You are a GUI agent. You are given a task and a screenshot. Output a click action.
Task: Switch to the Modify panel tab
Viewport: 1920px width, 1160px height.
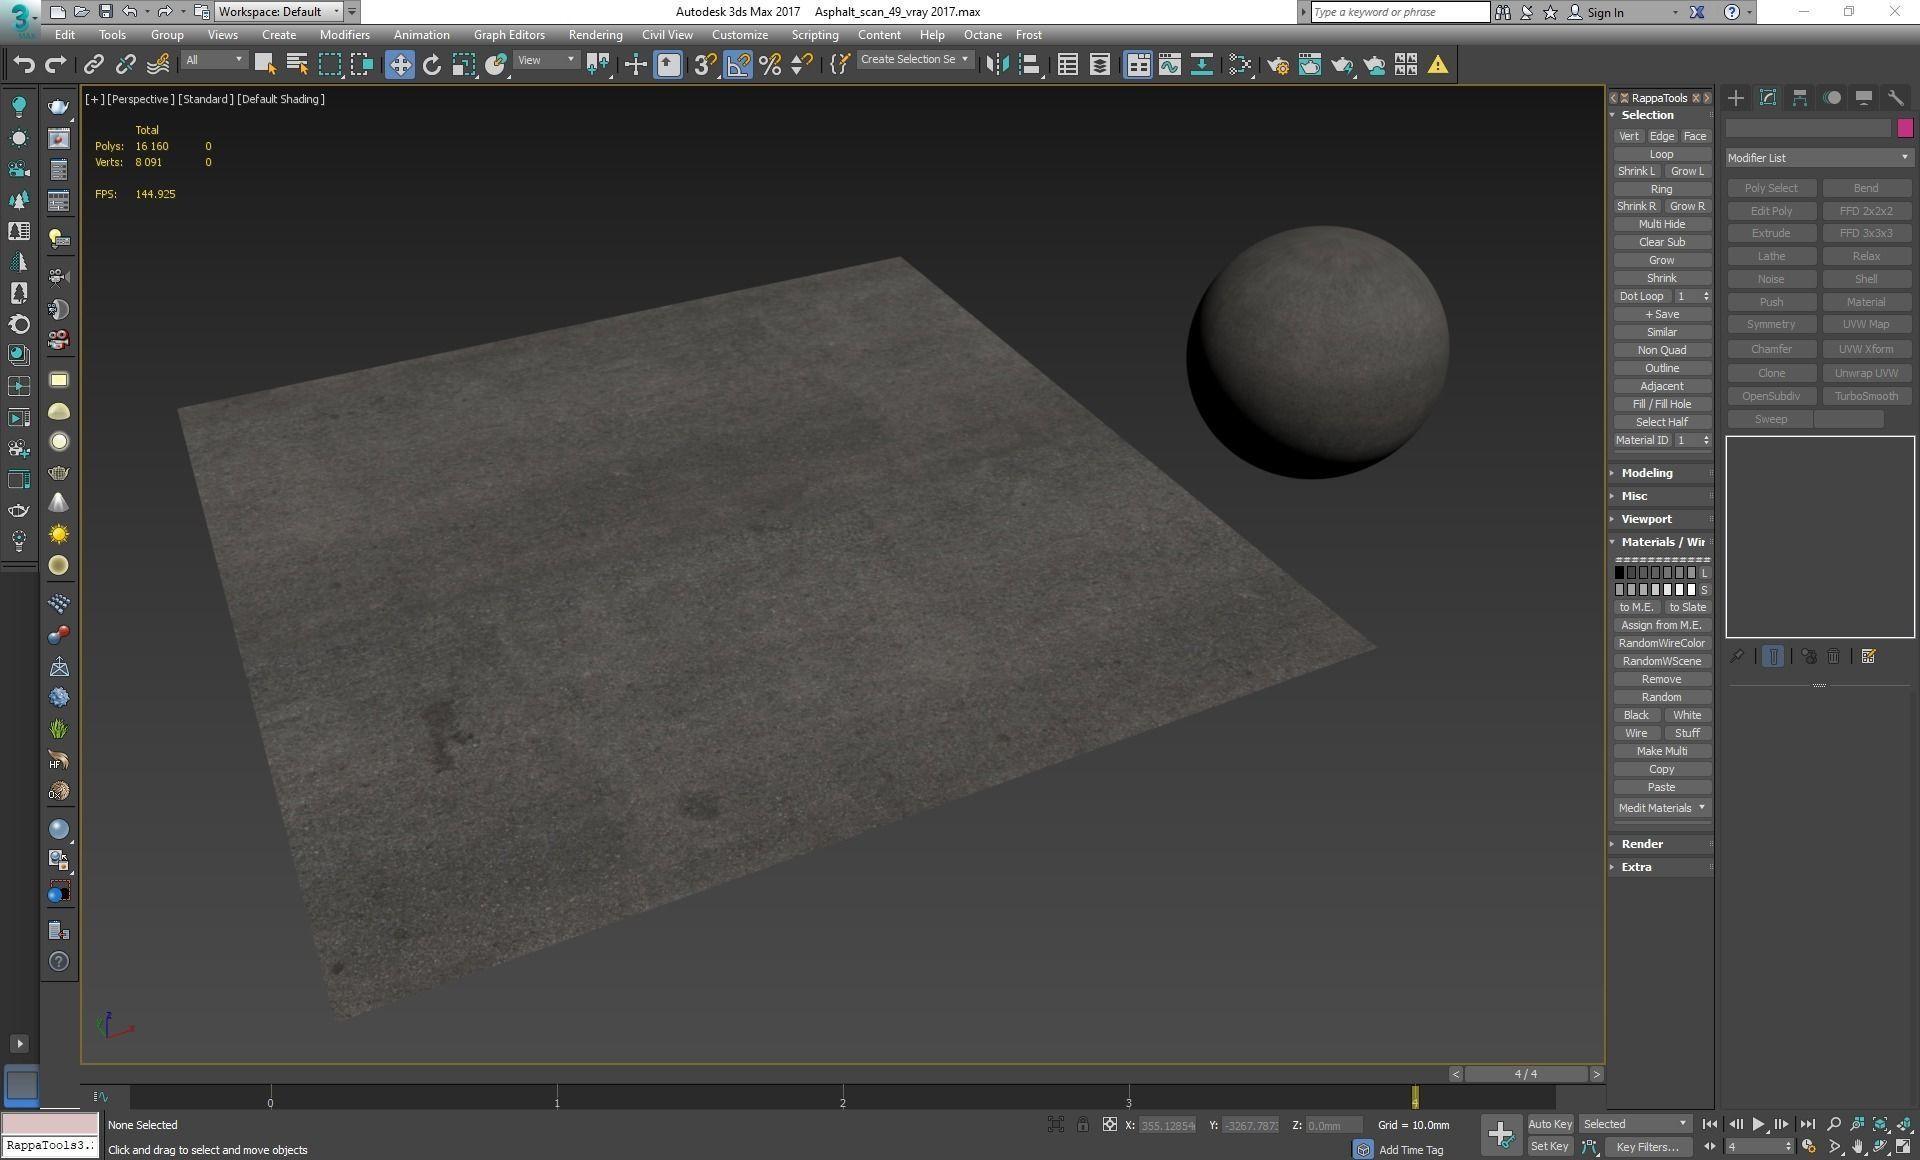pyautogui.click(x=1768, y=98)
